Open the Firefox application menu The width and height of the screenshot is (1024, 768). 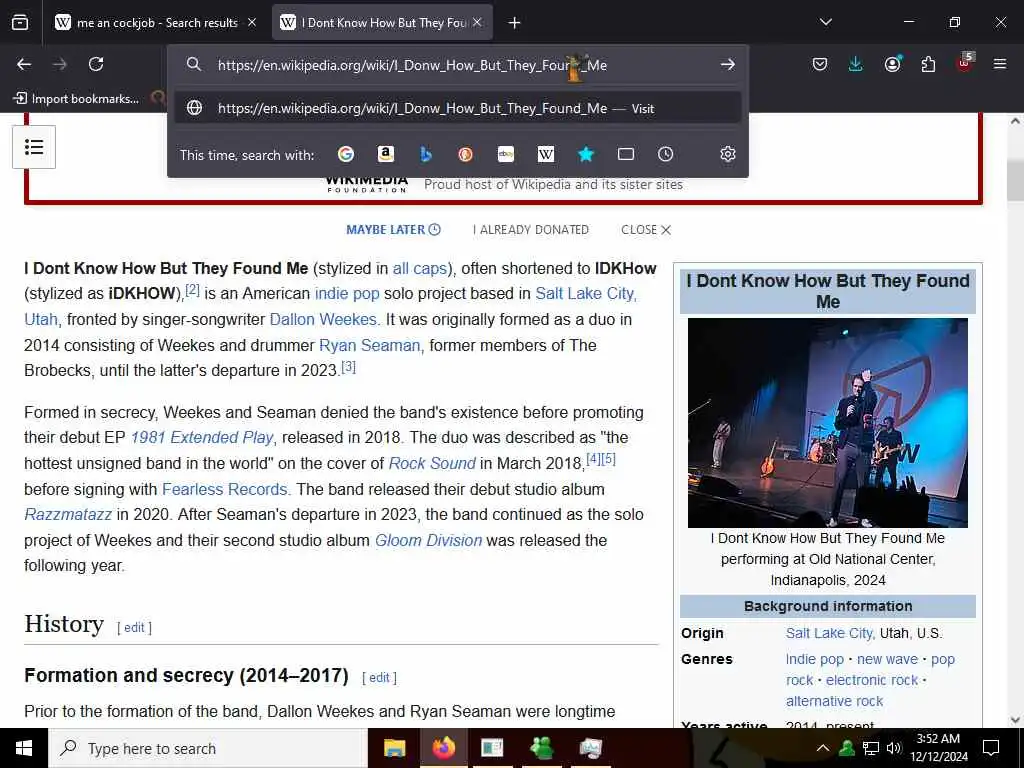[x=1000, y=64]
